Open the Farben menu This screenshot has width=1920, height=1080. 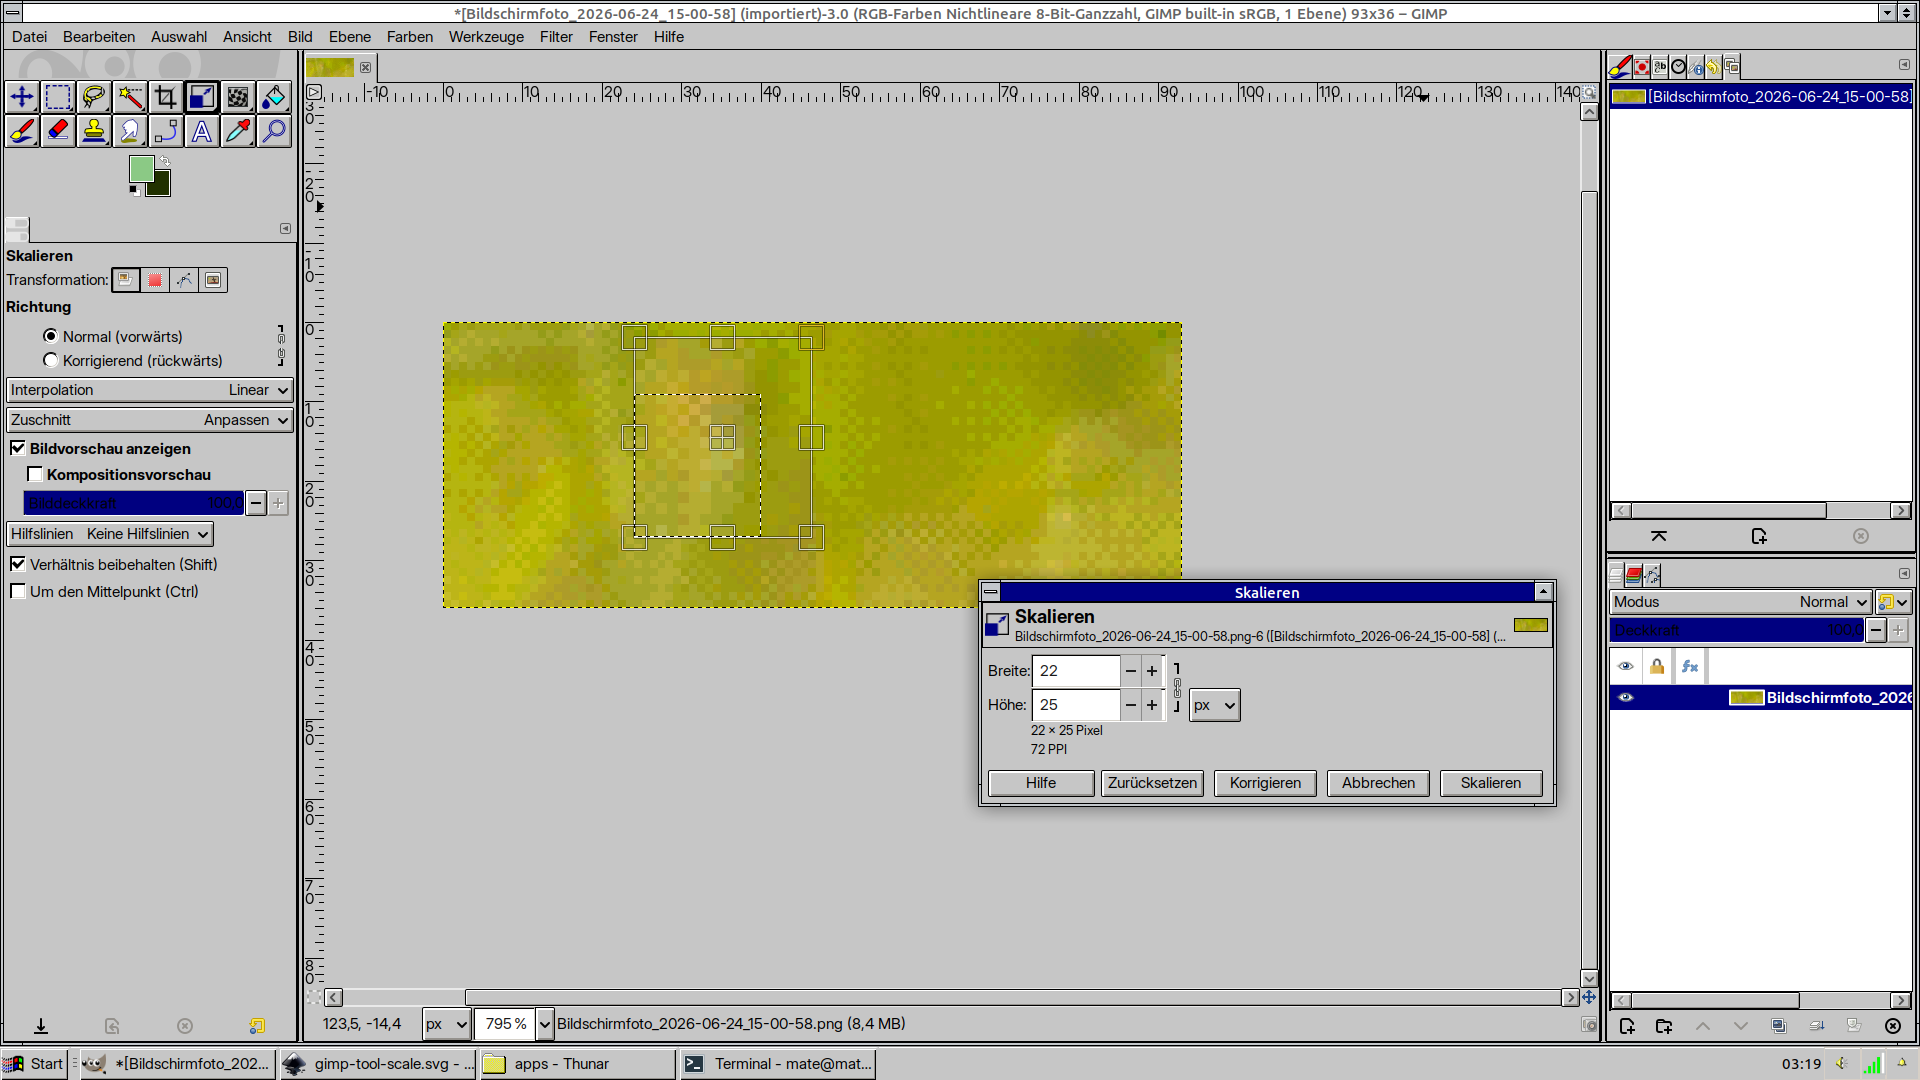click(410, 37)
